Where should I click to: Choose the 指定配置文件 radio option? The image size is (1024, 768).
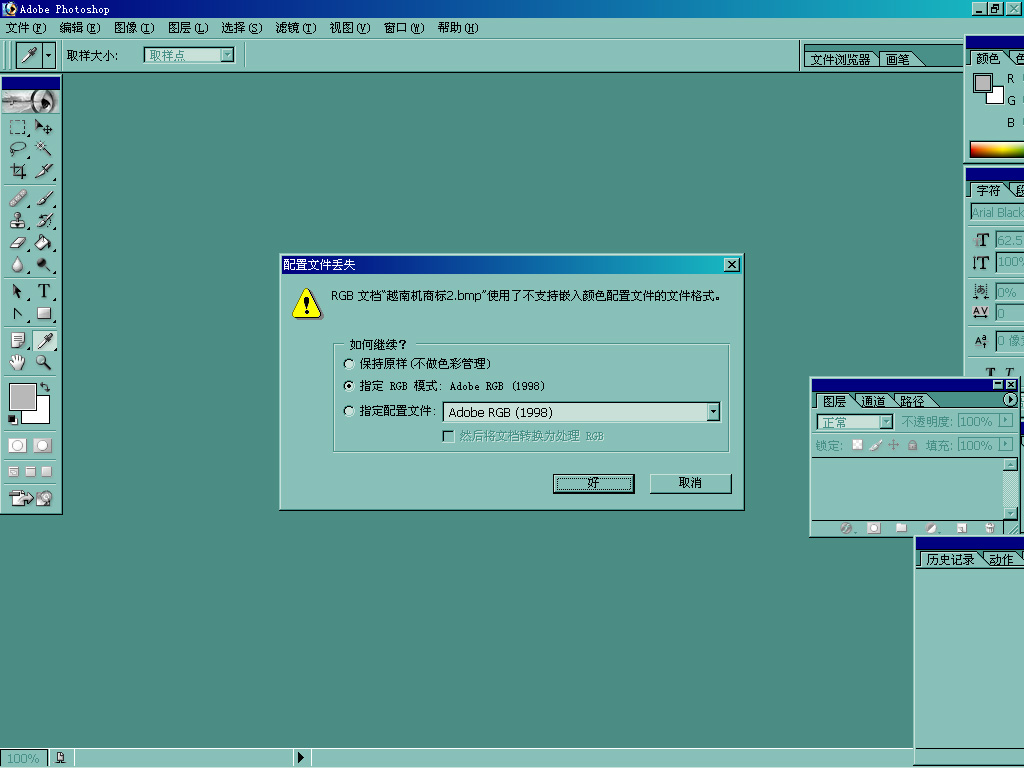[x=349, y=411]
